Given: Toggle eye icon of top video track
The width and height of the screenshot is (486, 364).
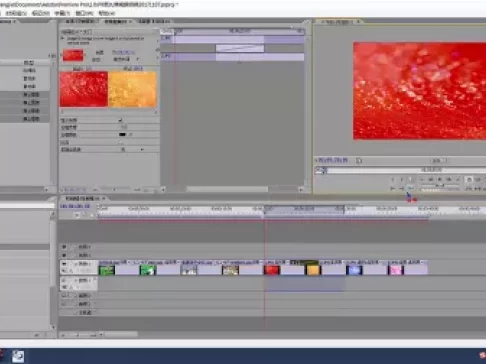Looking at the screenshot, I should [x=64, y=247].
